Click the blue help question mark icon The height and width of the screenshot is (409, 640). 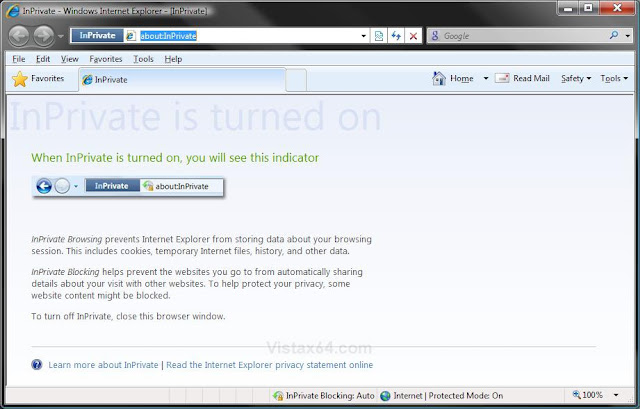click(37, 365)
